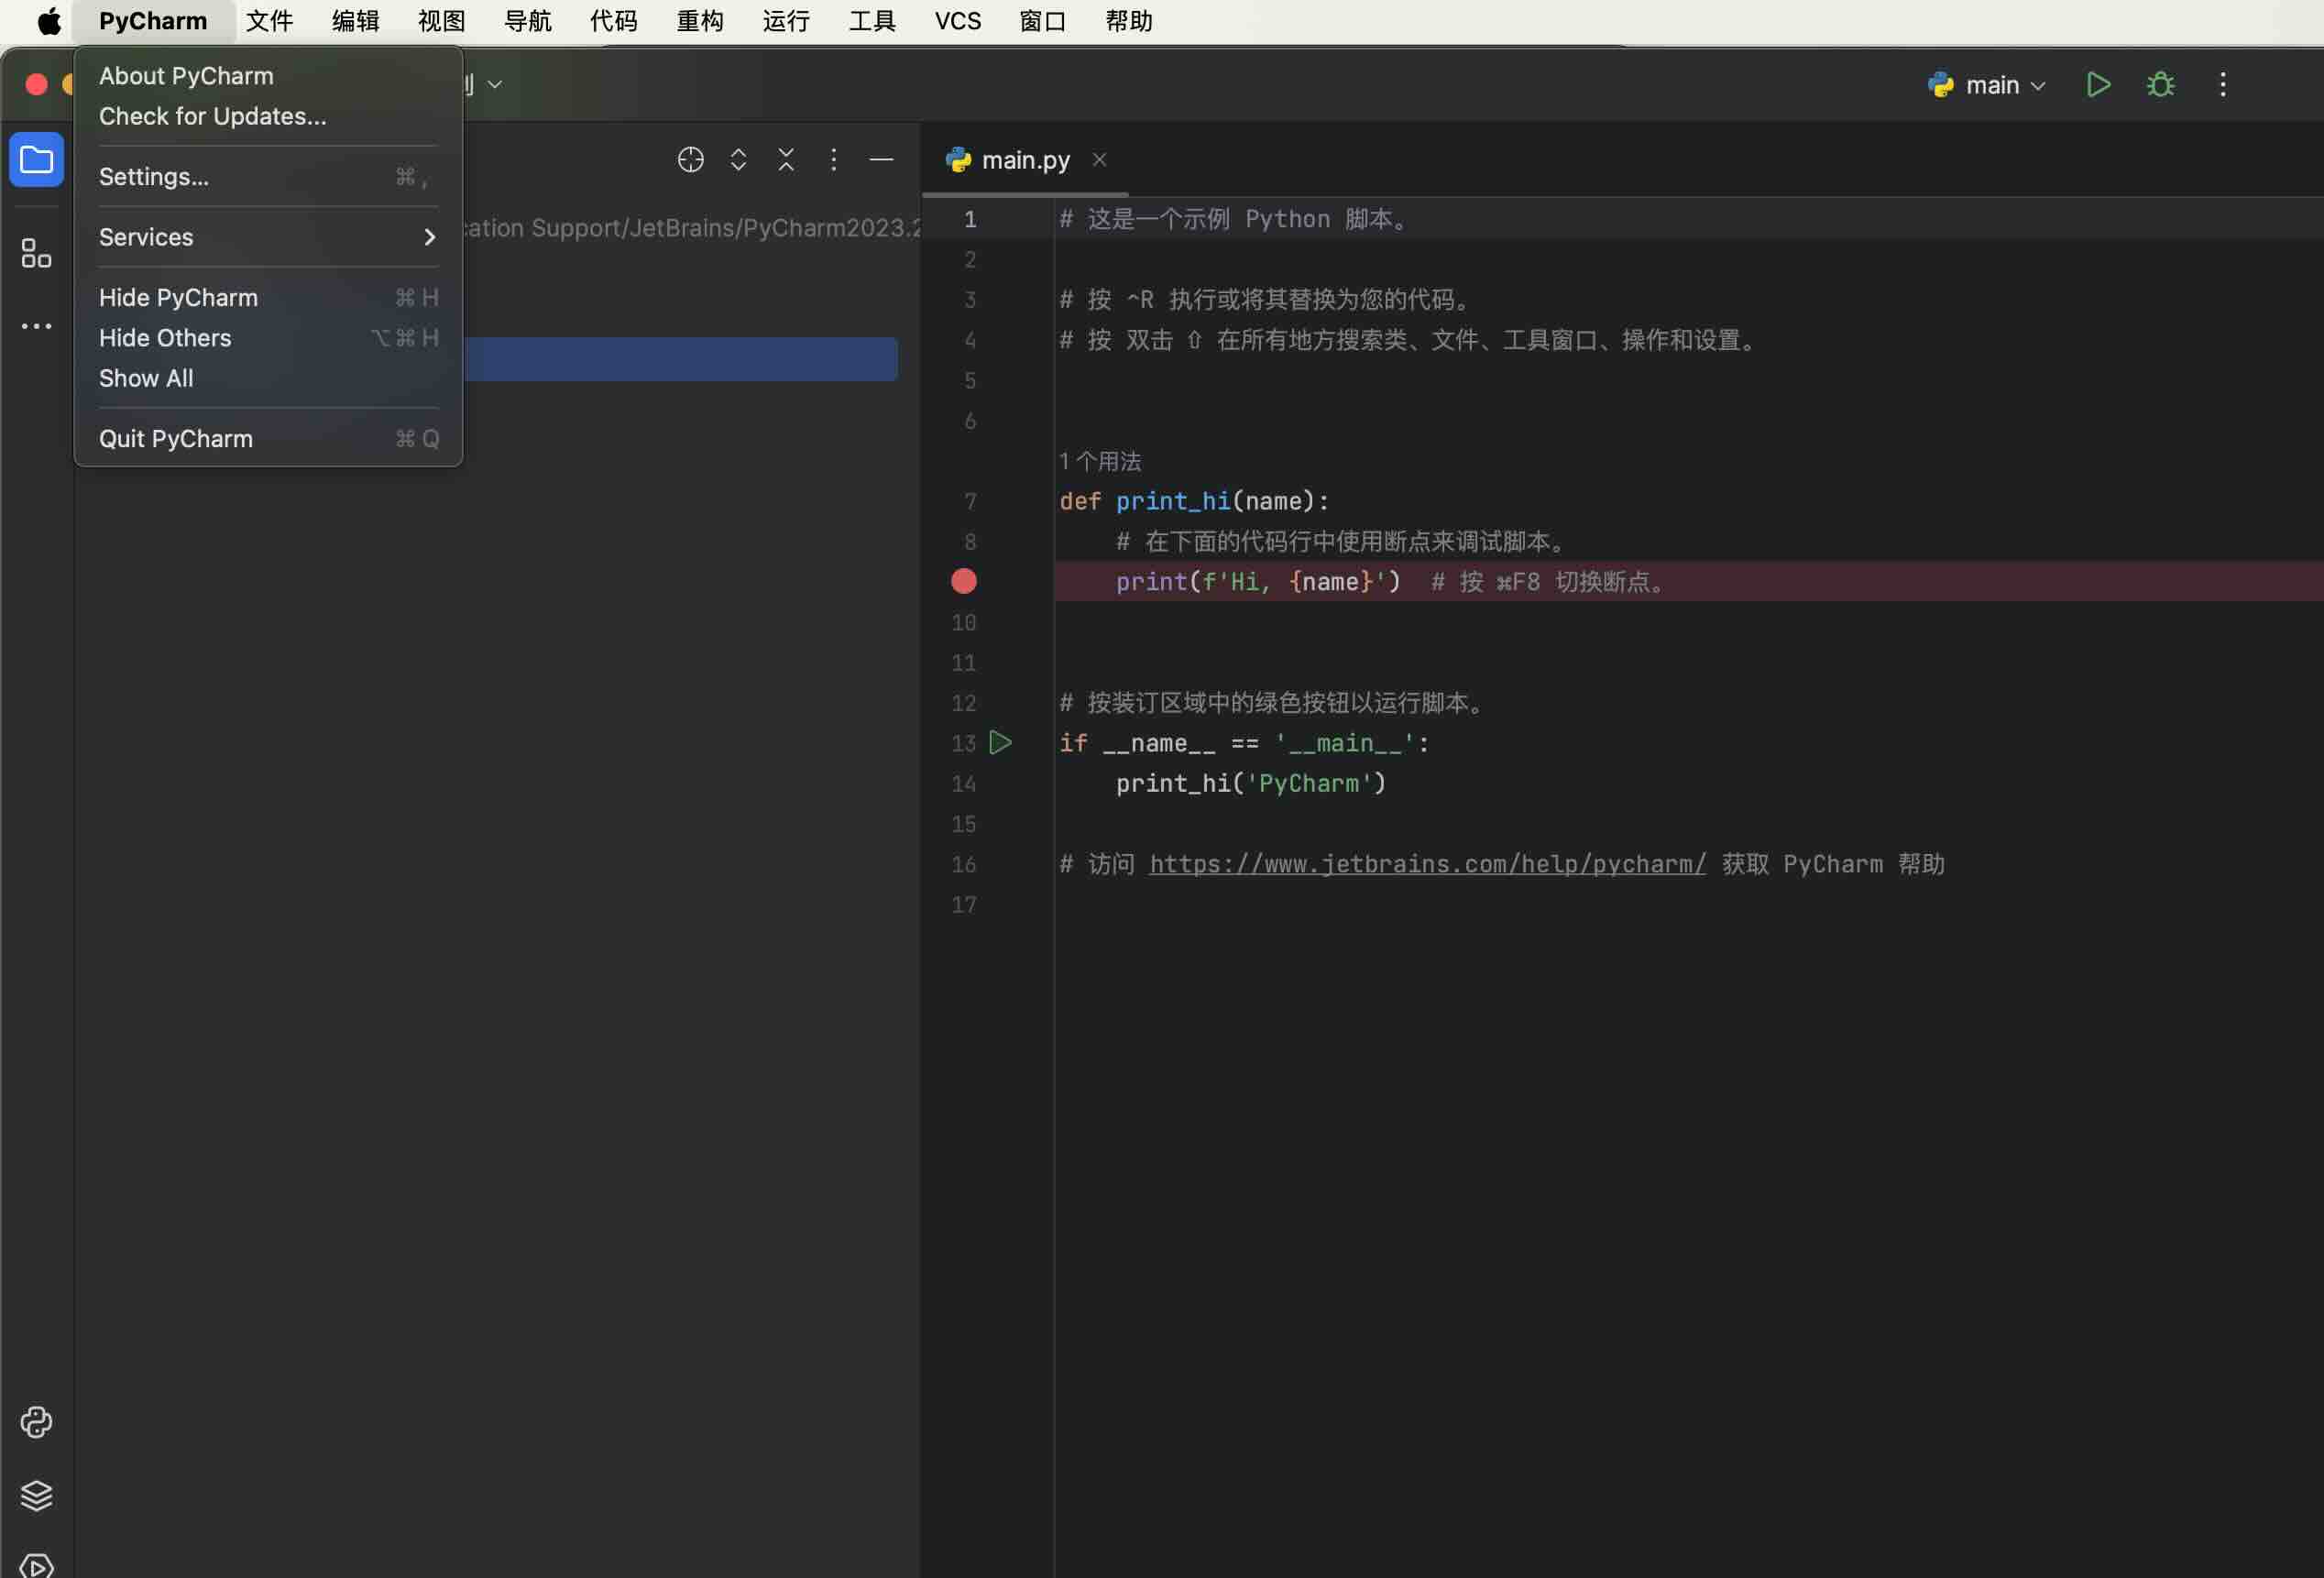
Task: Click line number 1 in the gutter
Action: click(969, 219)
